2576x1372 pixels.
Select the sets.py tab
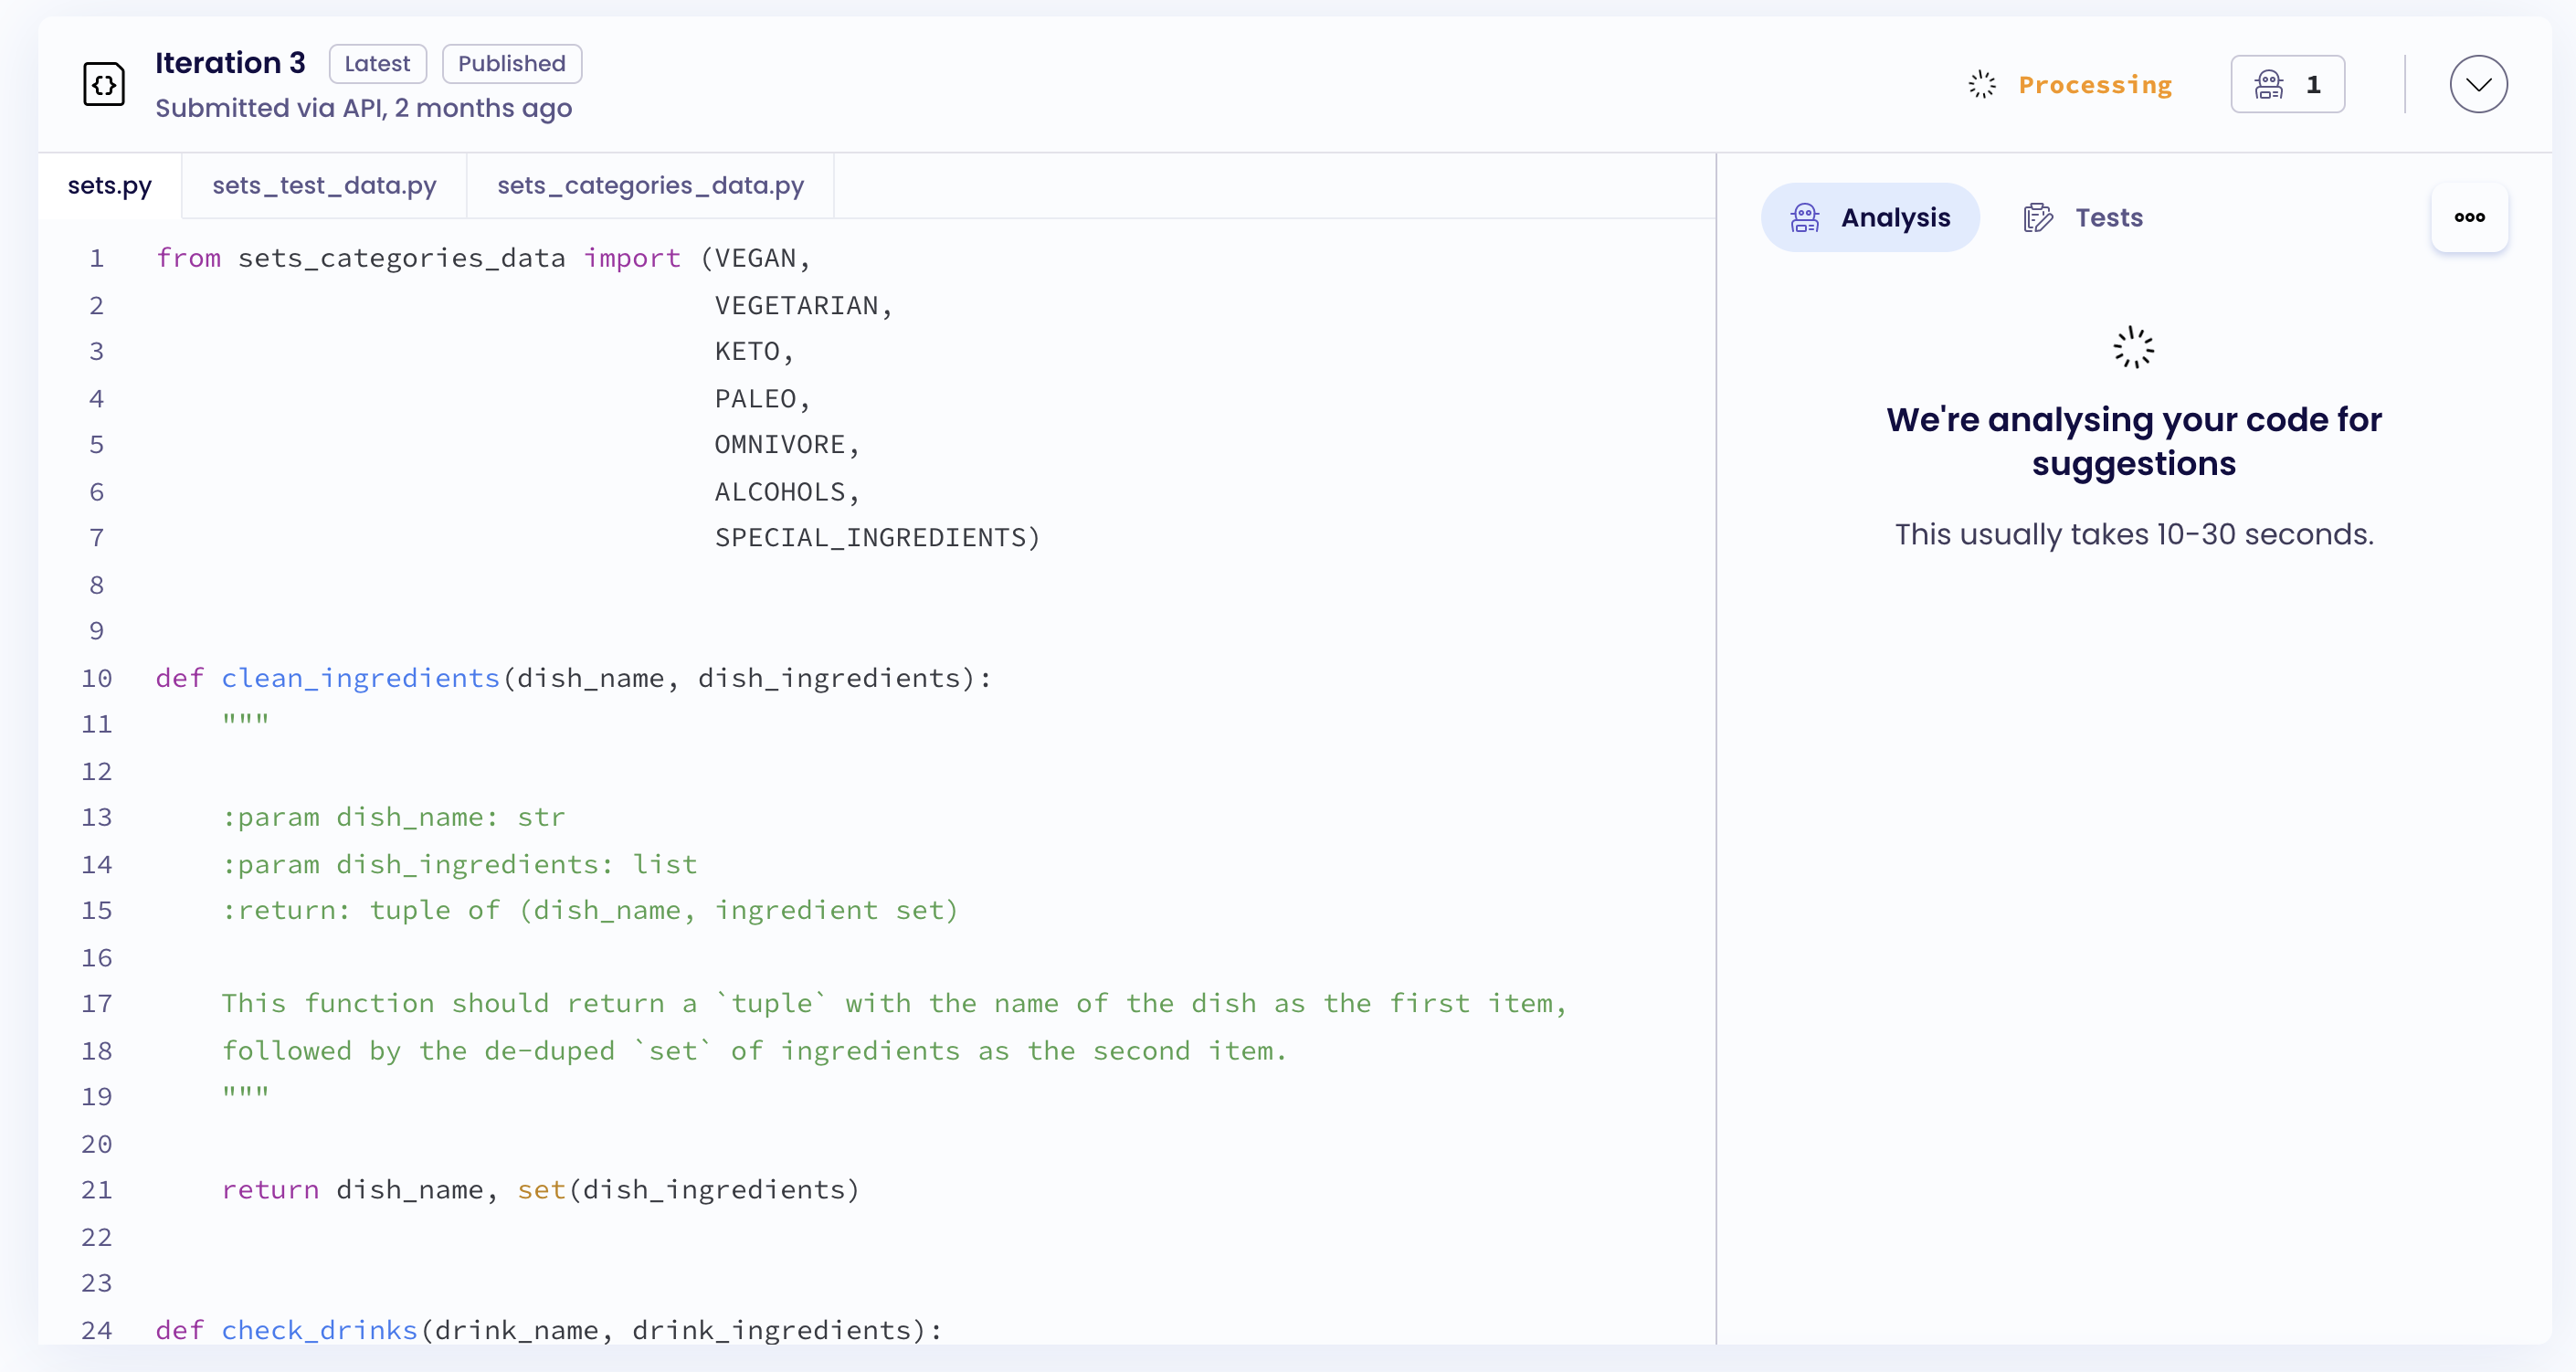110,185
